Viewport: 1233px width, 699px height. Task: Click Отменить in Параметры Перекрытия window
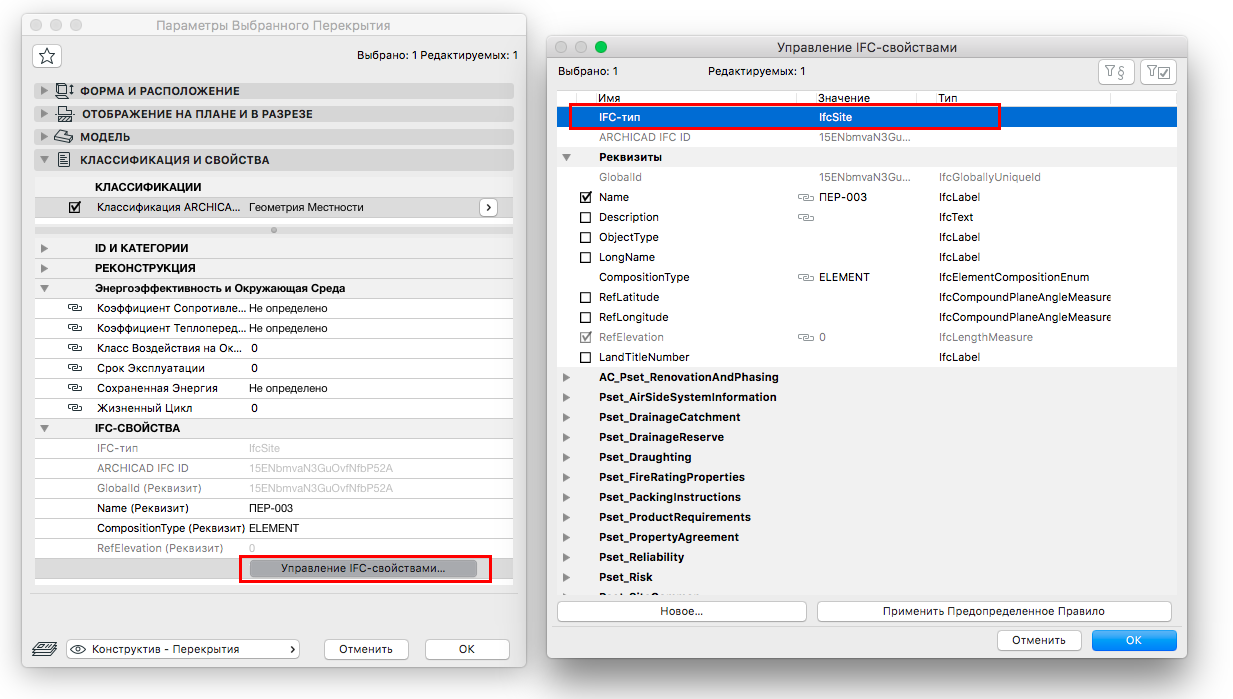[x=366, y=649]
